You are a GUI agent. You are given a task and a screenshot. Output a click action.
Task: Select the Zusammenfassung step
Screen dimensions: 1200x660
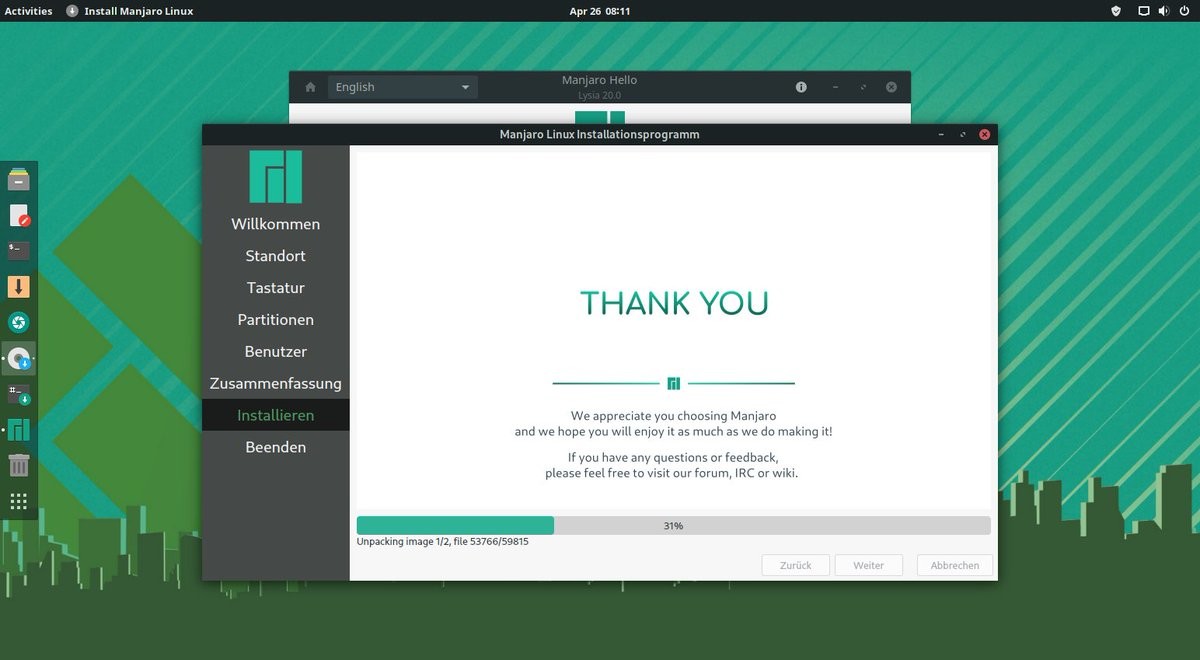(x=276, y=383)
